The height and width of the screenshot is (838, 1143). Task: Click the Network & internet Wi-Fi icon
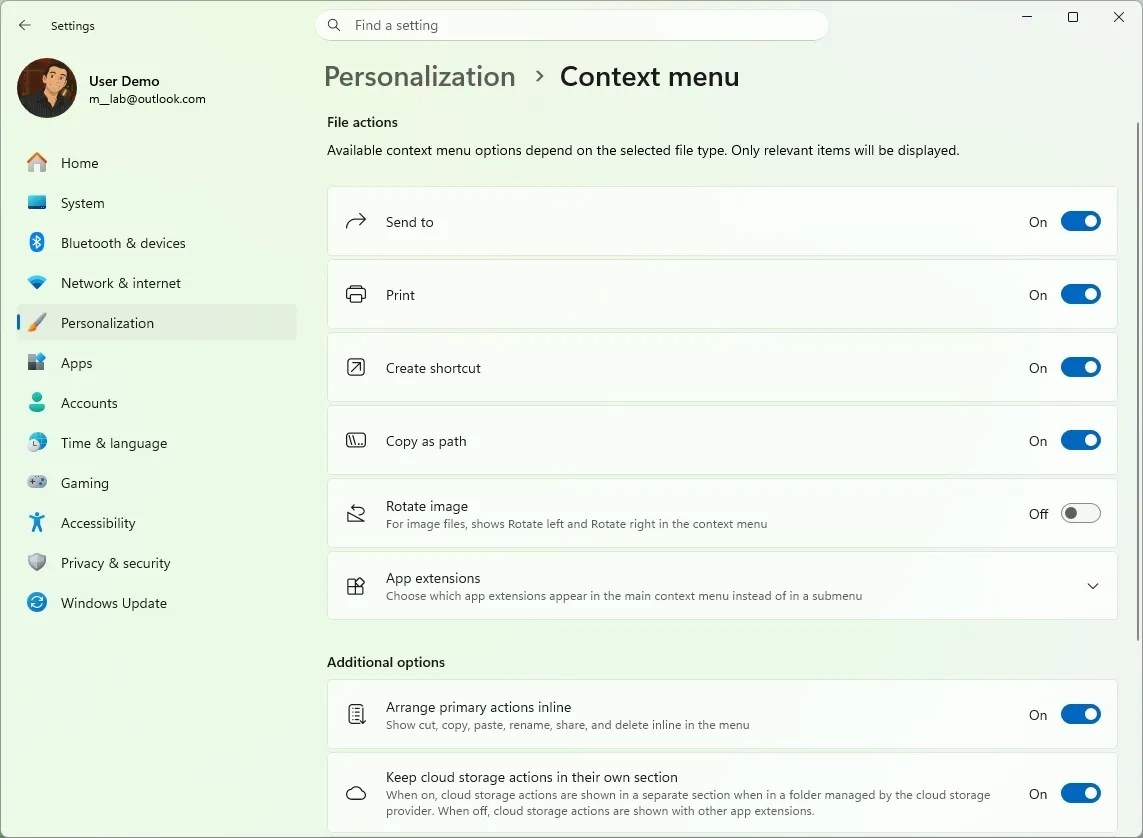coord(37,283)
